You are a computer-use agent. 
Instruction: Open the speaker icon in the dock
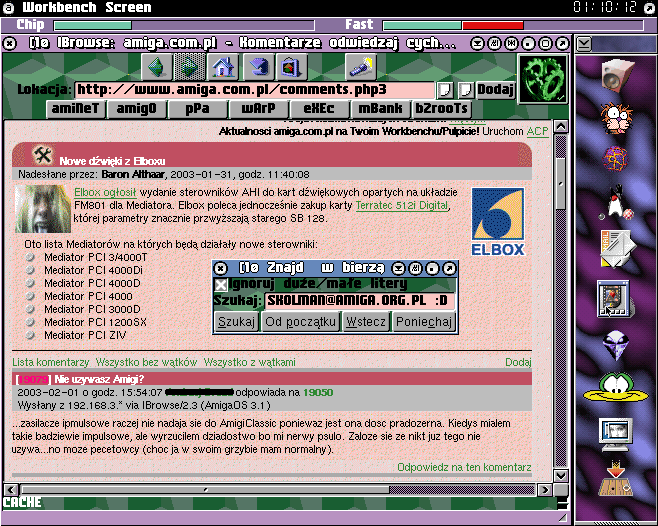616,75
